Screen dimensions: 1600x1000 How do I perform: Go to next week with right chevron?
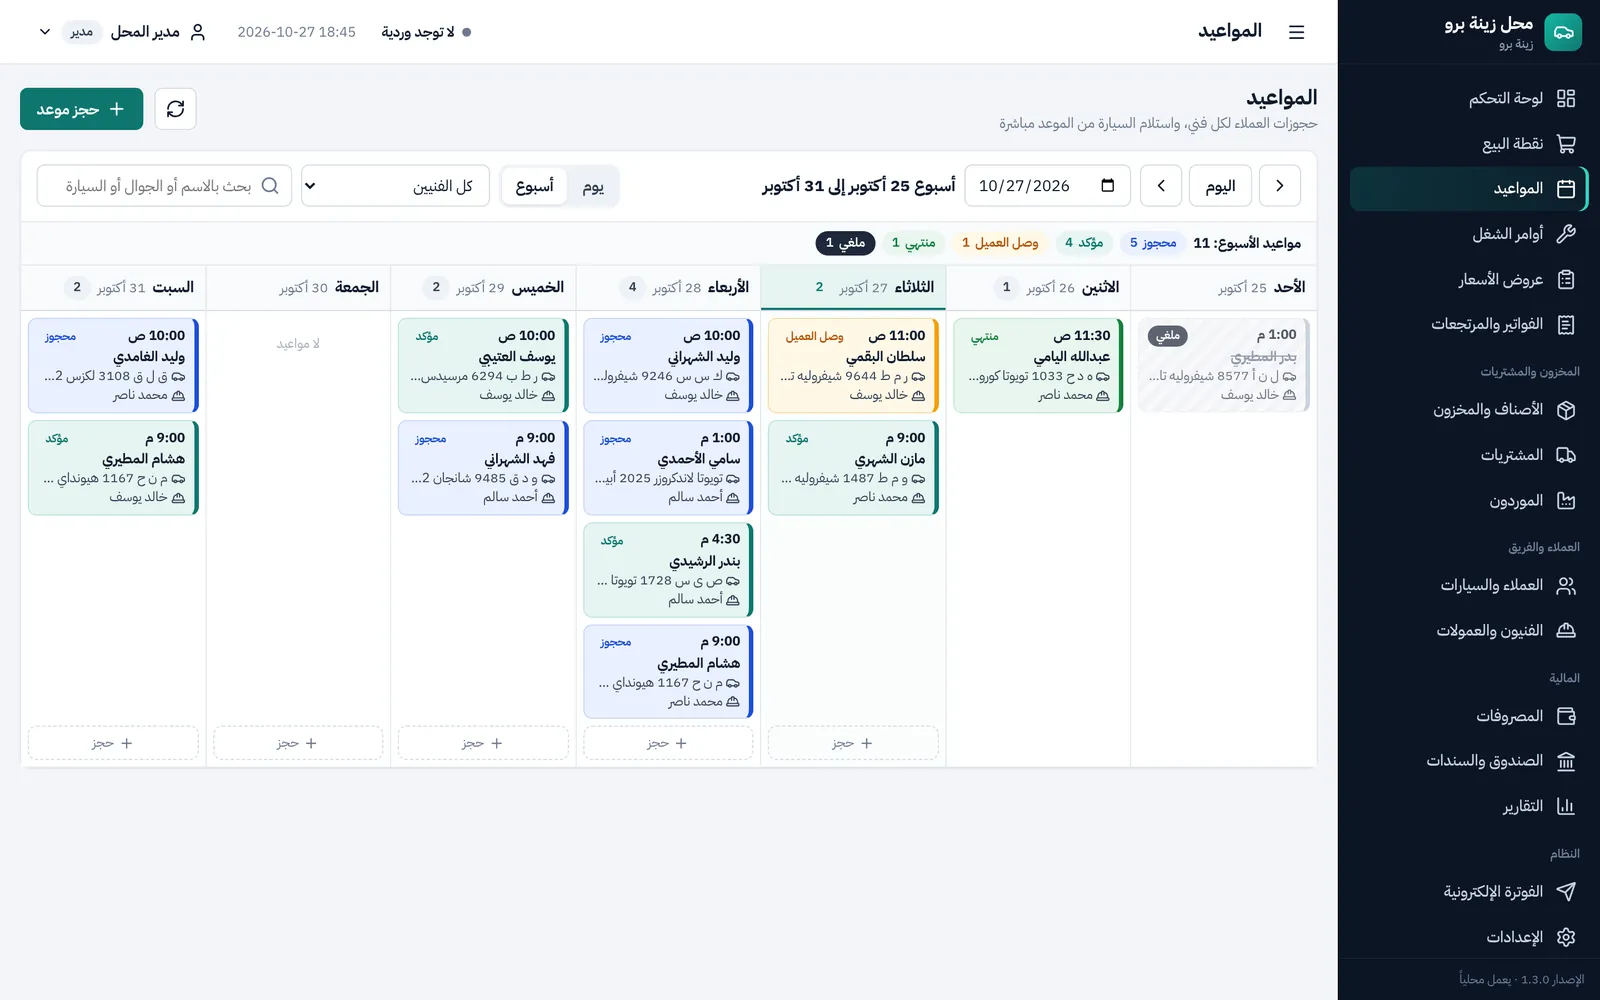1280,186
